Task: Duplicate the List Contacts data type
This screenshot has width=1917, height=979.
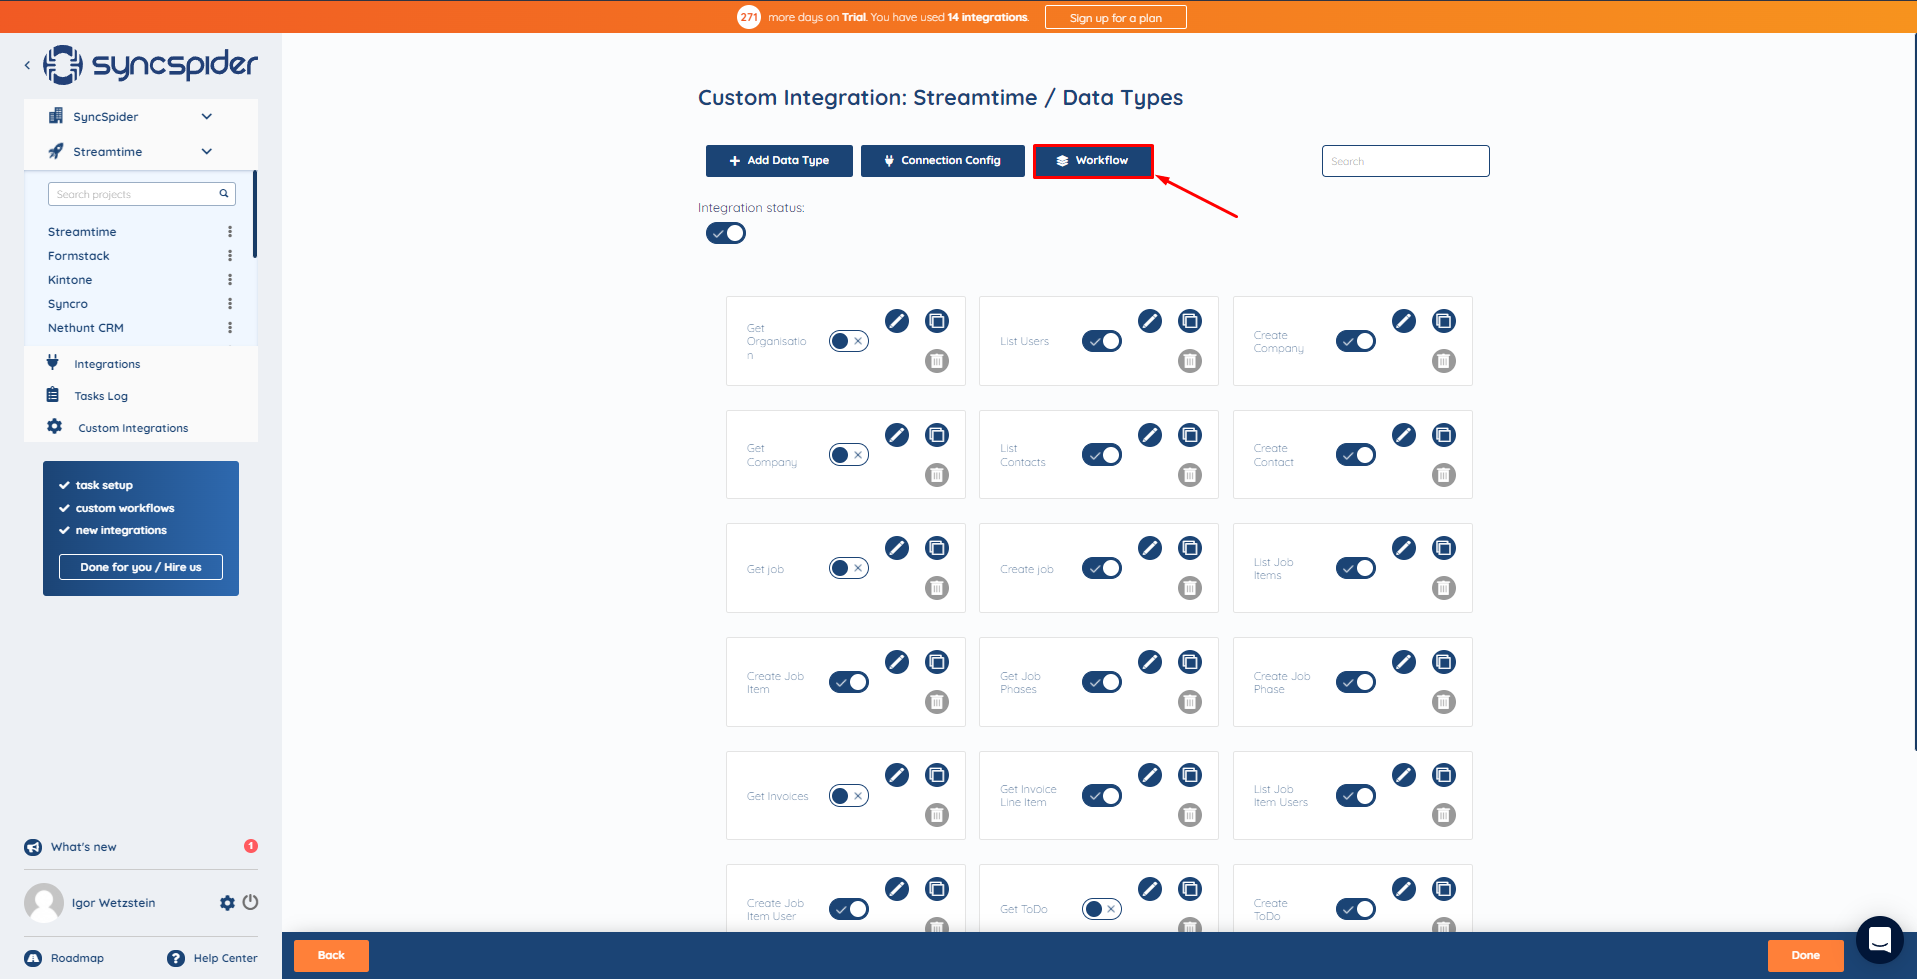Action: point(1190,435)
